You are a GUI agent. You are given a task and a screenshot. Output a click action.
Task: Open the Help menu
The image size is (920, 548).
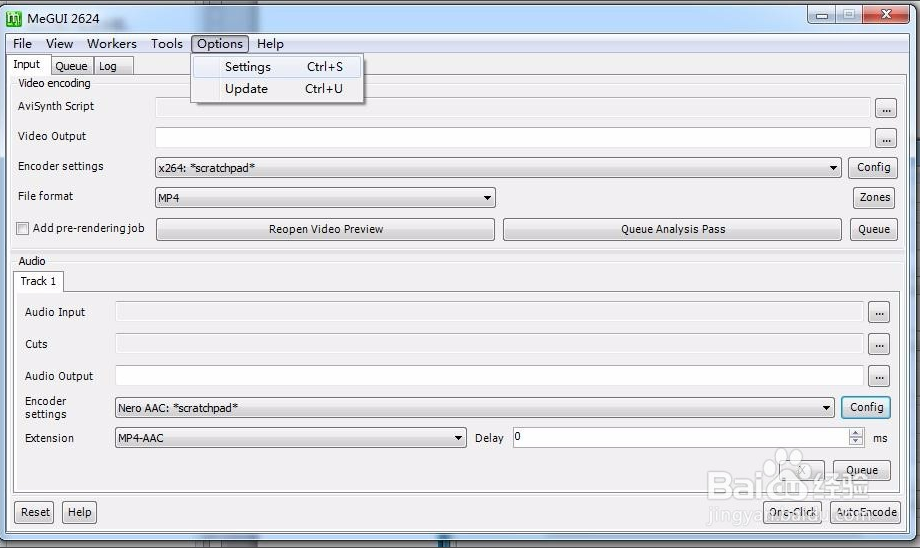click(x=270, y=44)
